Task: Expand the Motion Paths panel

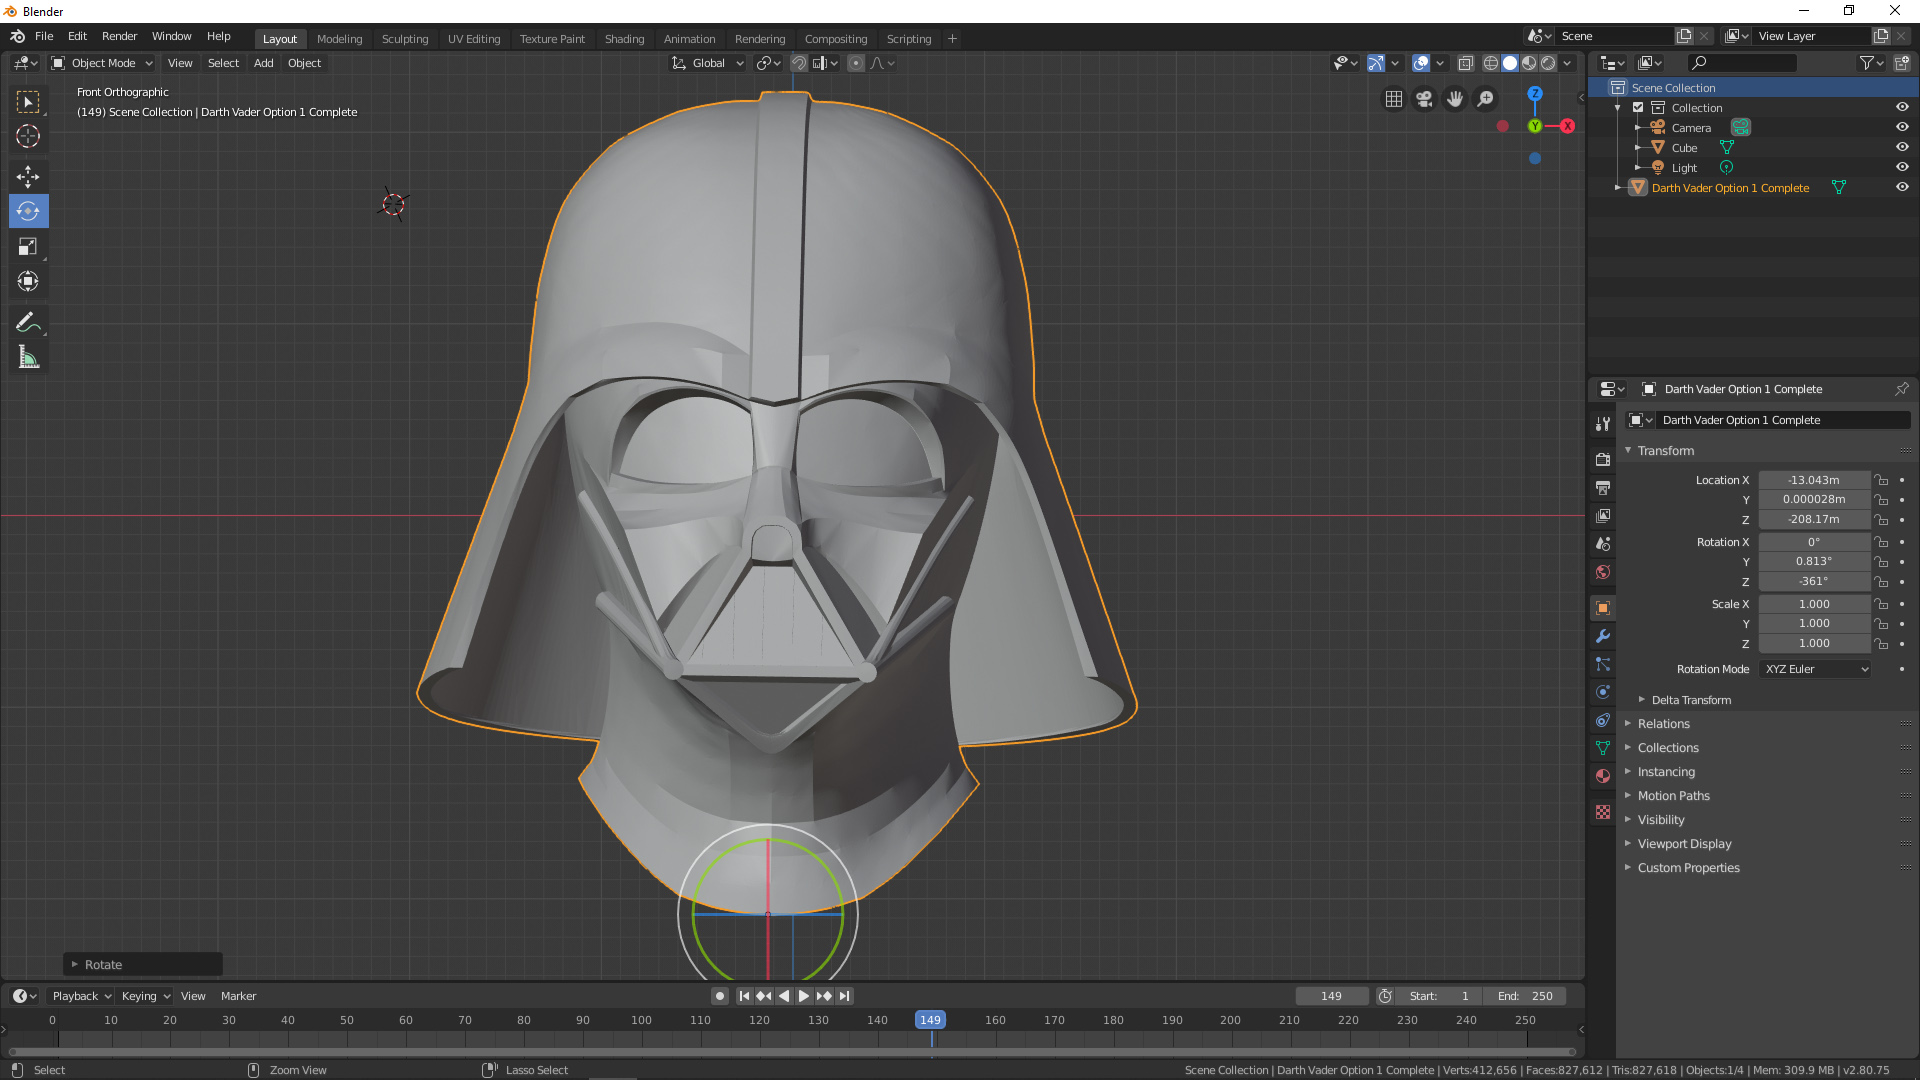Action: (x=1673, y=796)
